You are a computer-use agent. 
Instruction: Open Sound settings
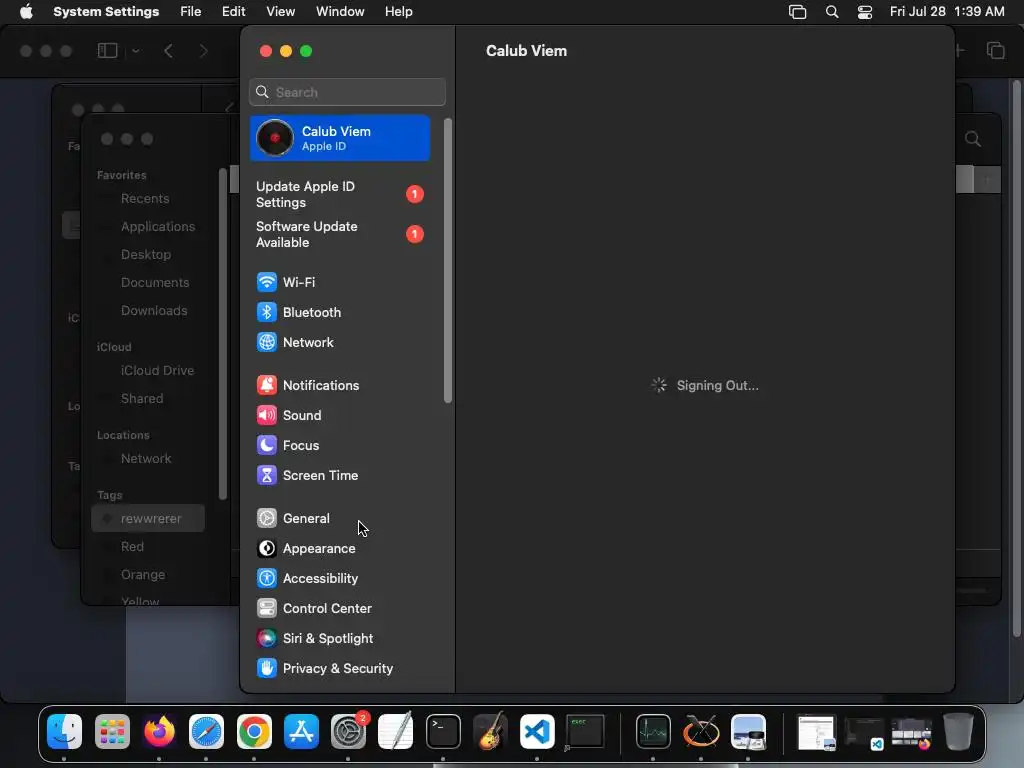tap(340, 415)
